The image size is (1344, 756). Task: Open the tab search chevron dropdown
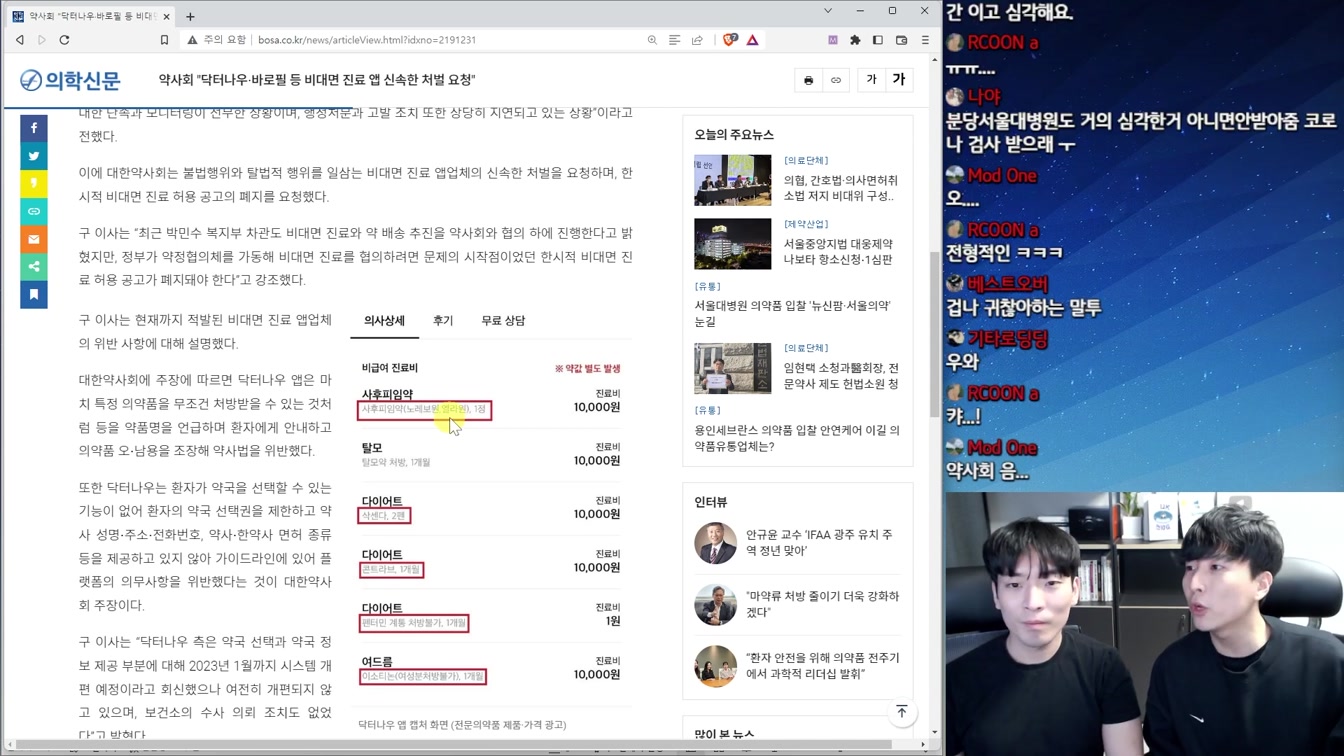coord(828,11)
